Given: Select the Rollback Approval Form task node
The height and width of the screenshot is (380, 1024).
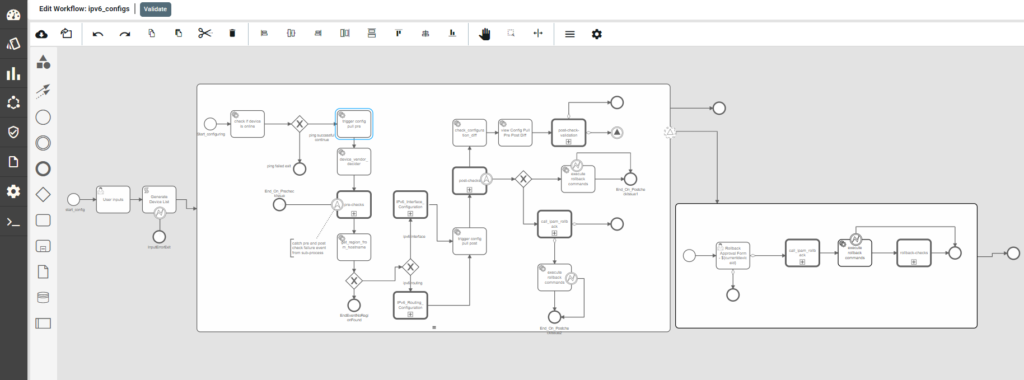Looking at the screenshot, I should click(x=733, y=256).
